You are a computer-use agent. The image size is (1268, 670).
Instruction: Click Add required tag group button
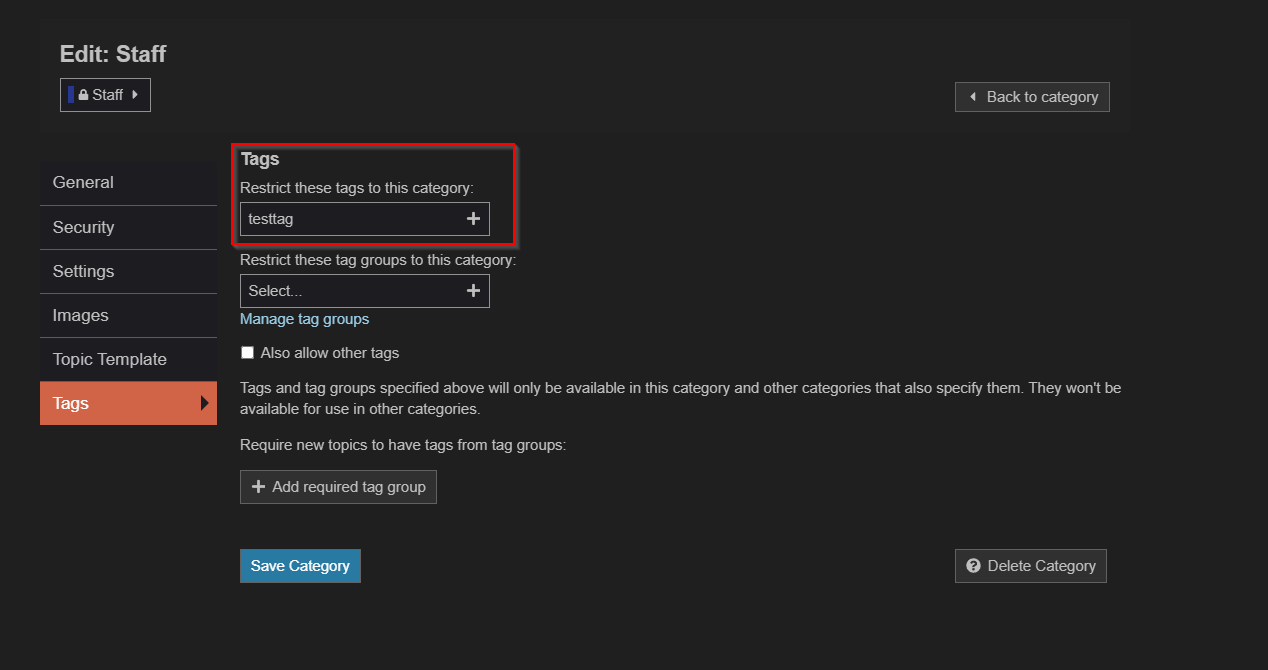point(338,487)
